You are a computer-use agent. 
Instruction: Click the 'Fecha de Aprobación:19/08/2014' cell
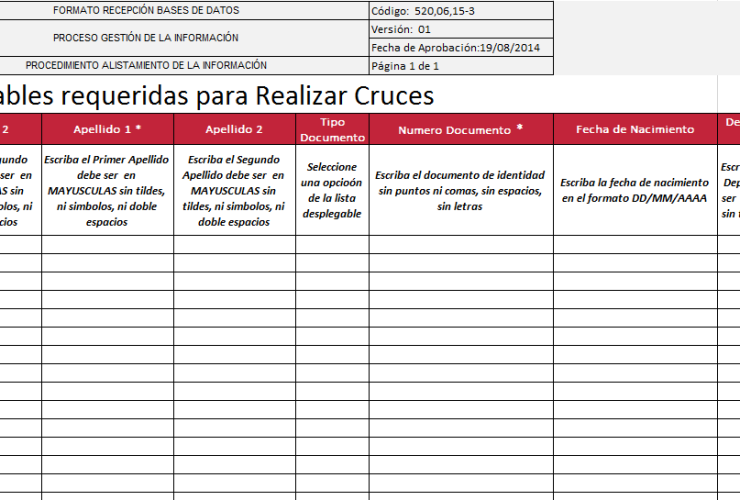pos(461,48)
